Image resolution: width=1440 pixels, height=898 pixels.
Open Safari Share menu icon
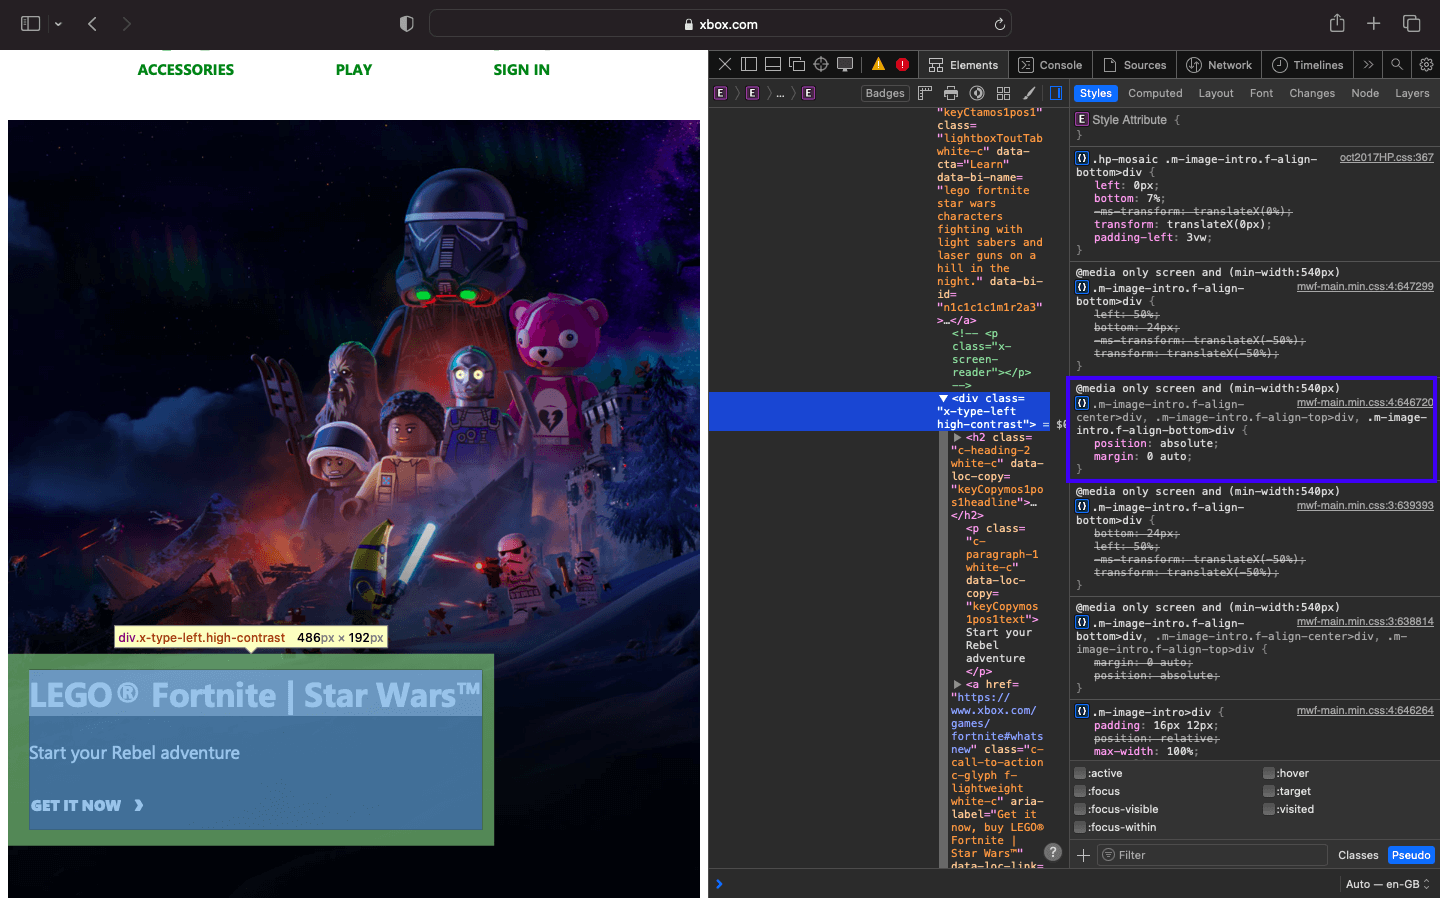tap(1337, 23)
